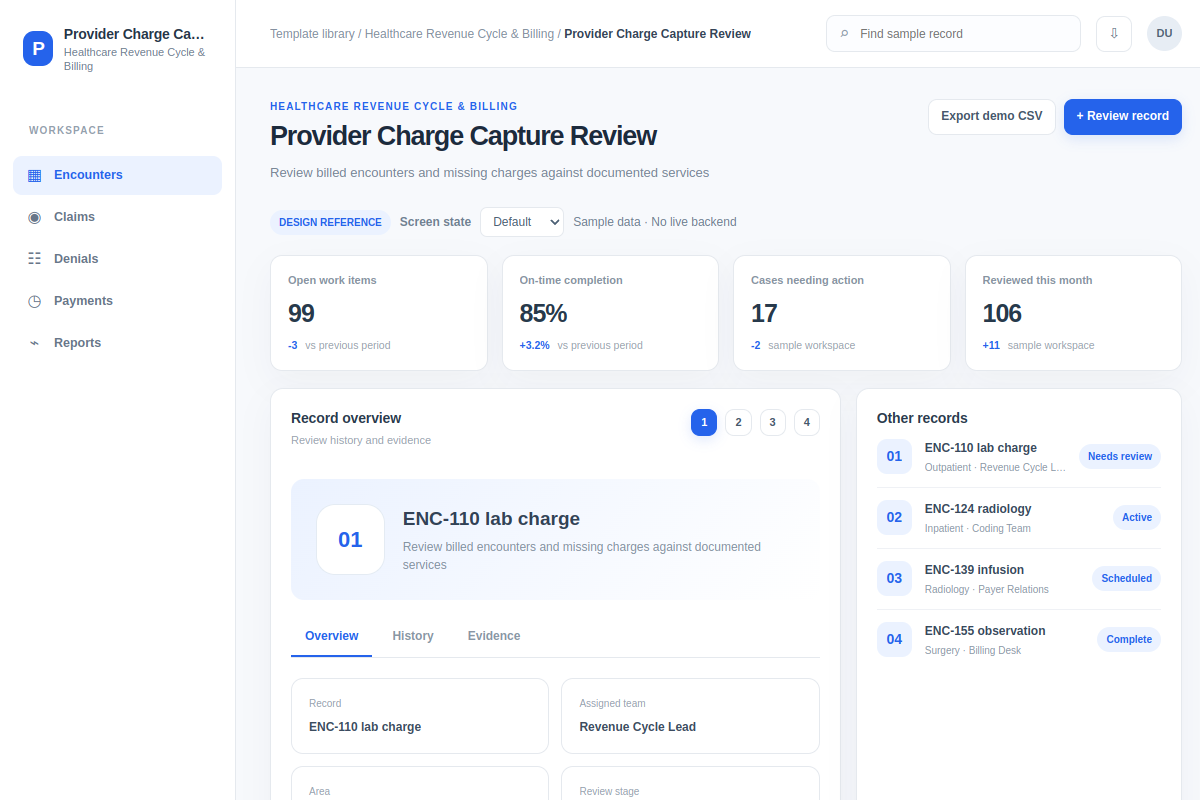This screenshot has width=1200, height=800.
Task: Click the Review stage field label
Action: (x=609, y=791)
